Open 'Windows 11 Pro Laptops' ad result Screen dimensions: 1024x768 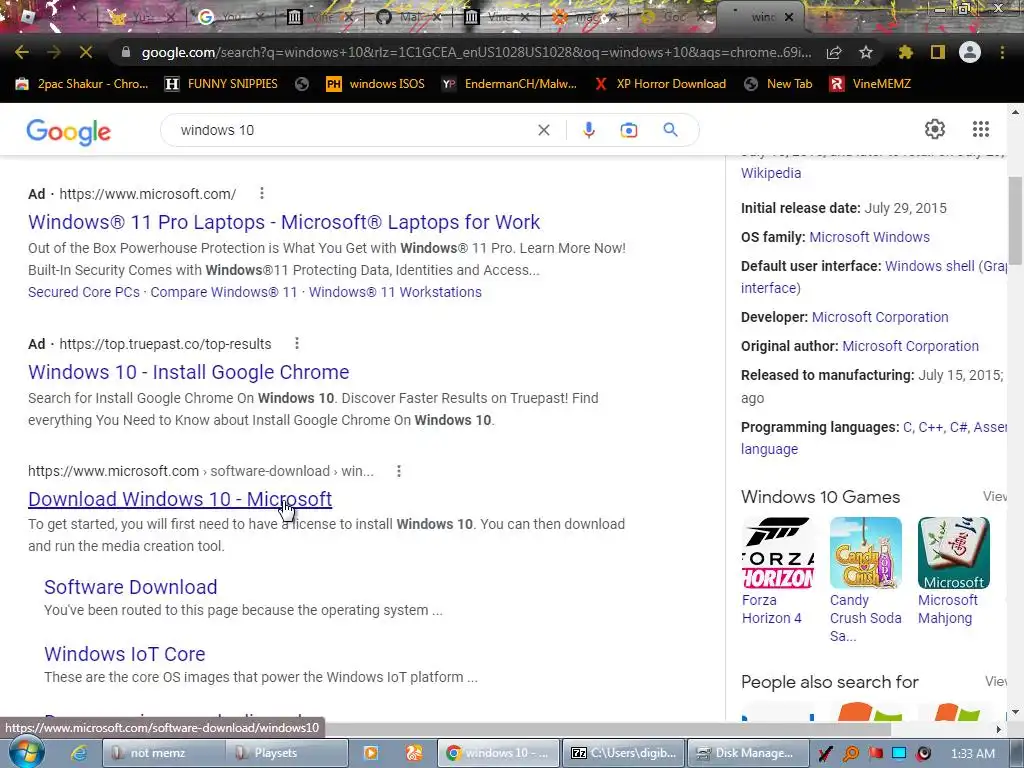(x=284, y=222)
